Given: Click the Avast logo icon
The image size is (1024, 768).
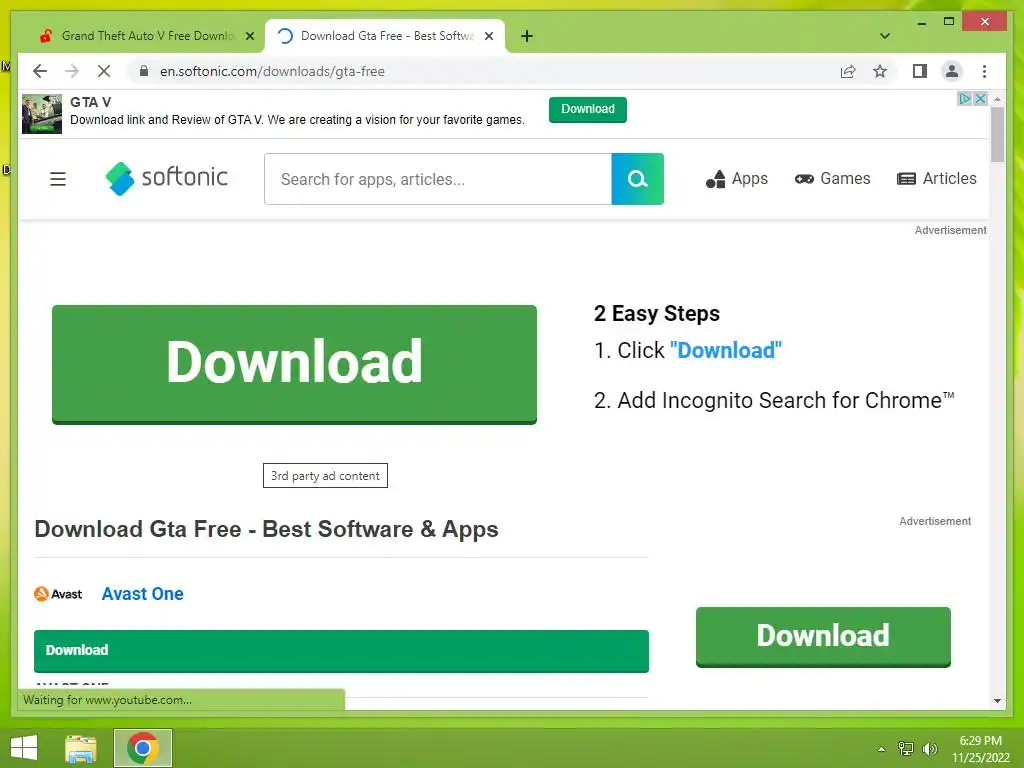Looking at the screenshot, I should click(x=58, y=594).
